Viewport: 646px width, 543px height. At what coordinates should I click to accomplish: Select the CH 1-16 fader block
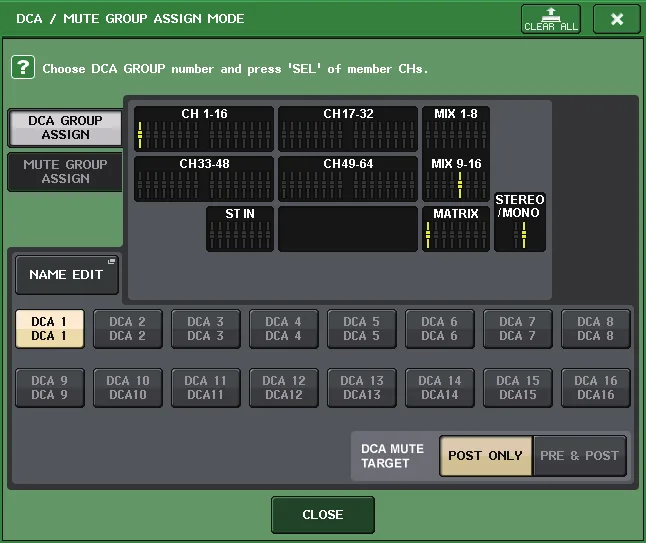(204, 129)
